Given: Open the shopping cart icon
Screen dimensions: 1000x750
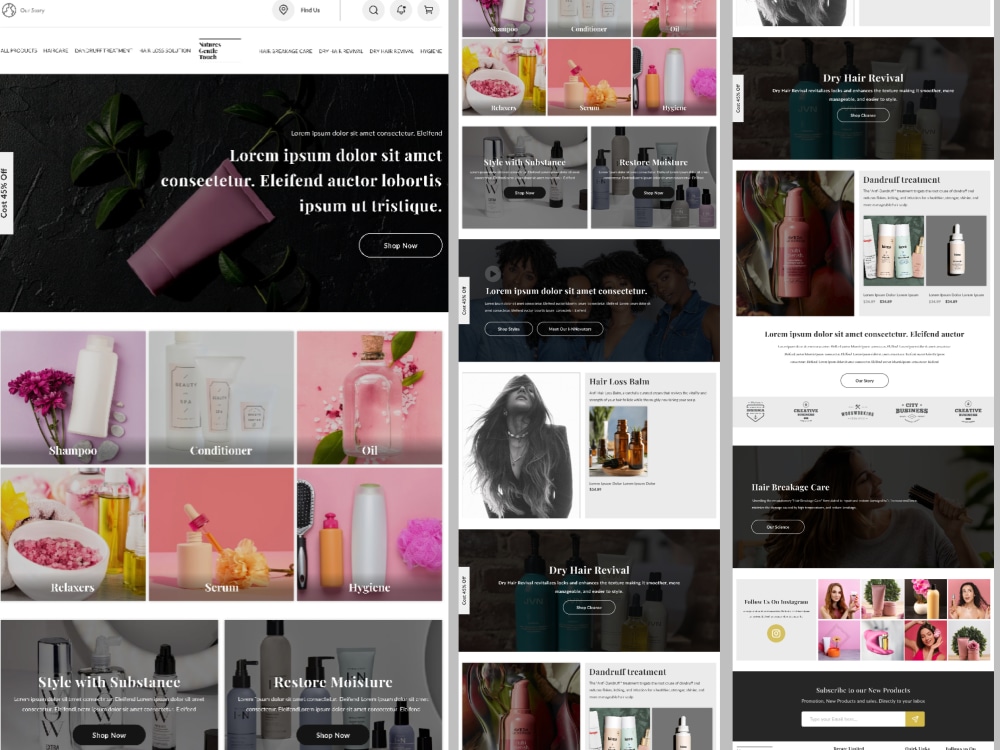Looking at the screenshot, I should coord(428,10).
